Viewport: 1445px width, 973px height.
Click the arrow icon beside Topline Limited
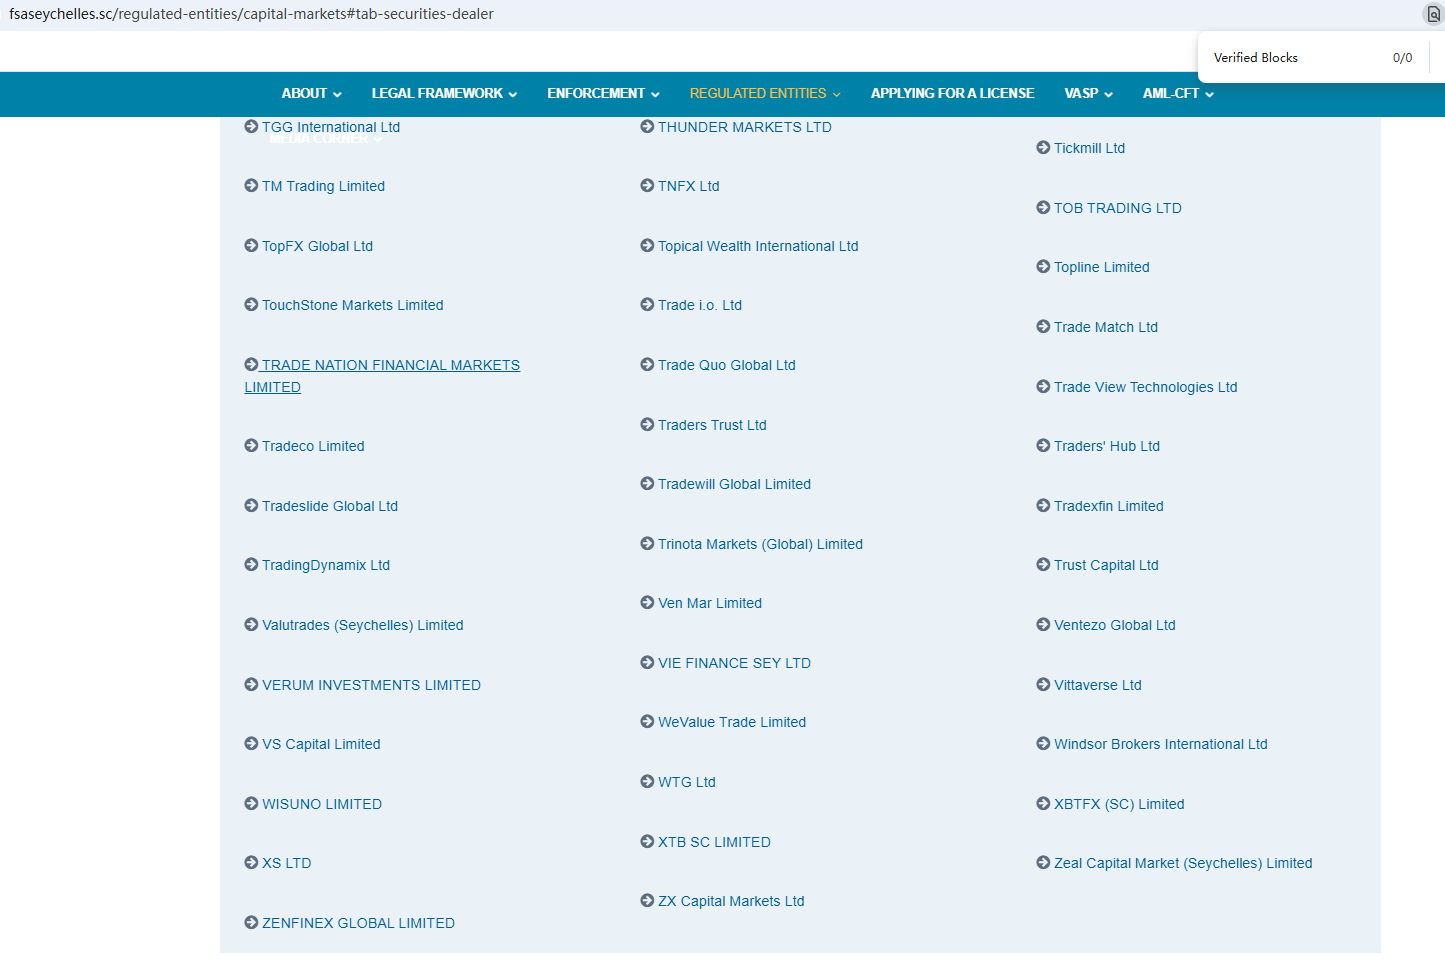click(1043, 266)
